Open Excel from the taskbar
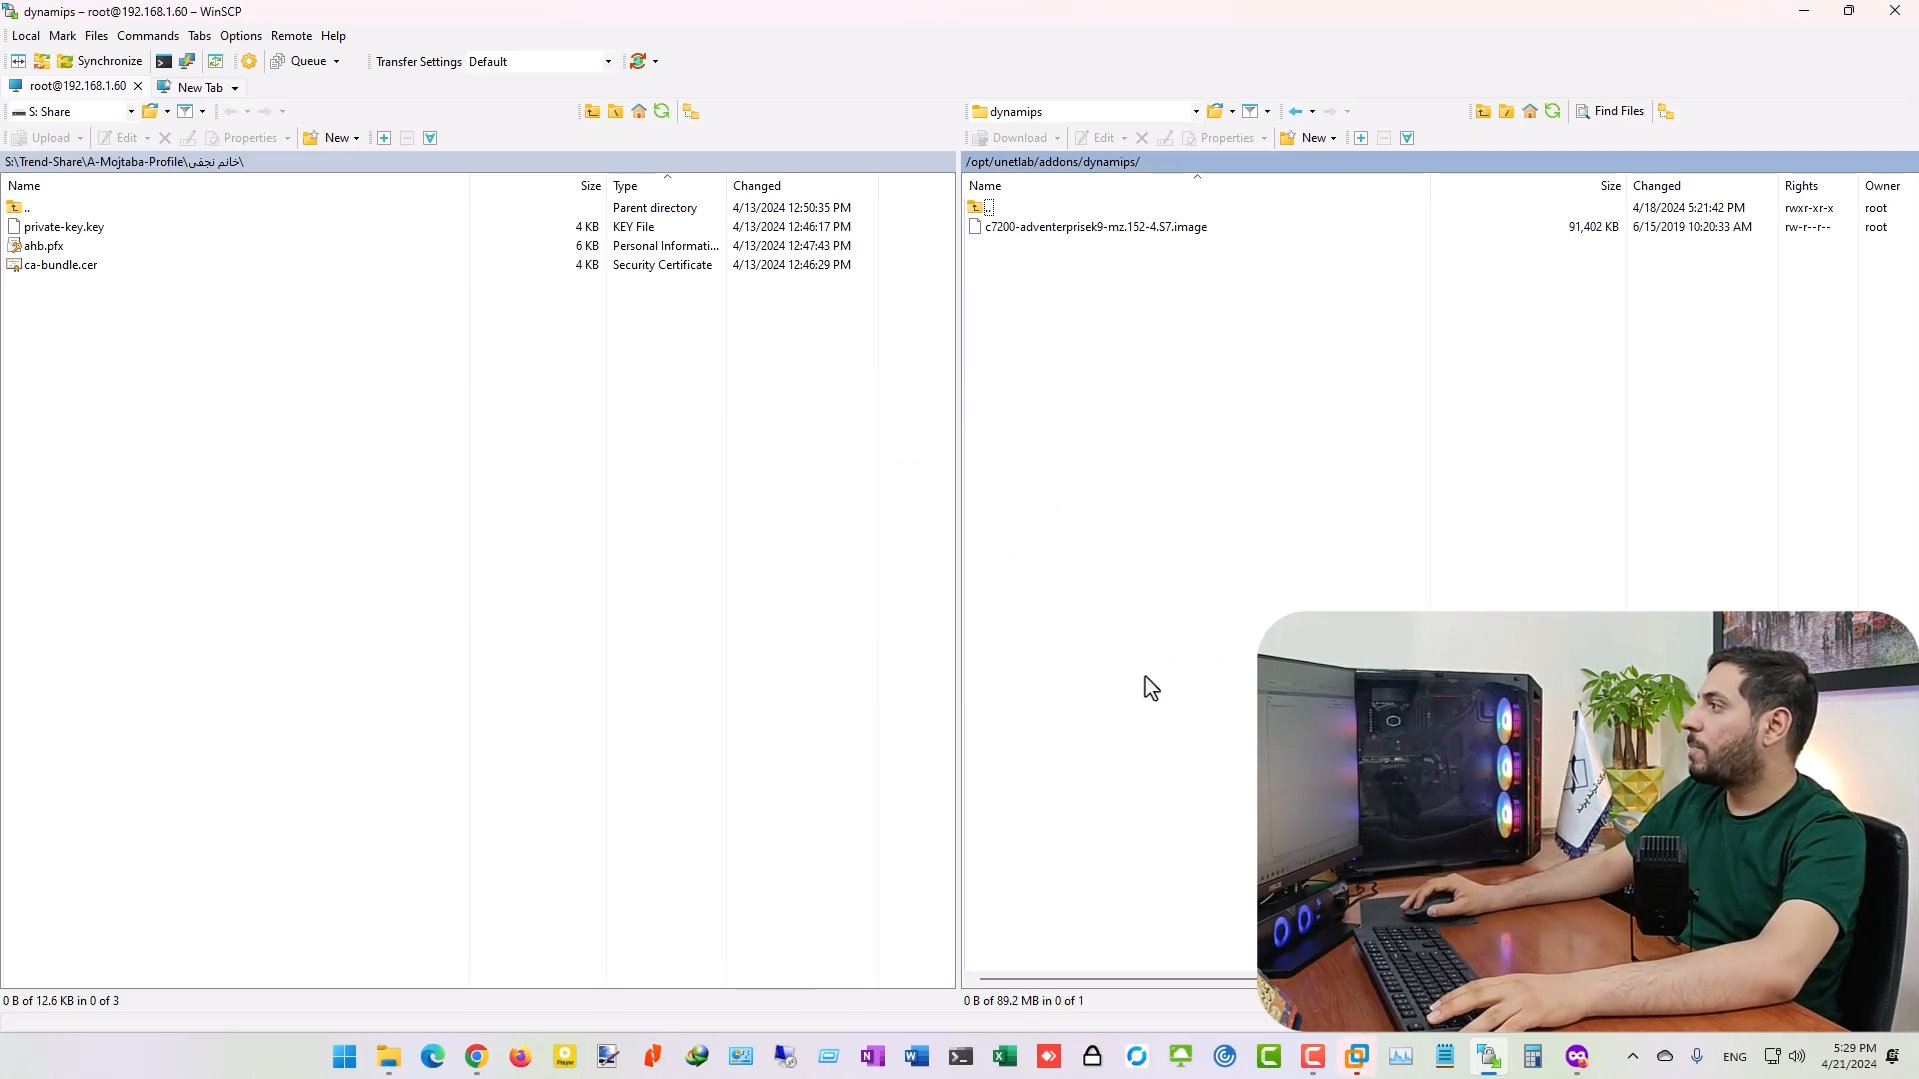This screenshot has height=1079, width=1919. 1004,1057
